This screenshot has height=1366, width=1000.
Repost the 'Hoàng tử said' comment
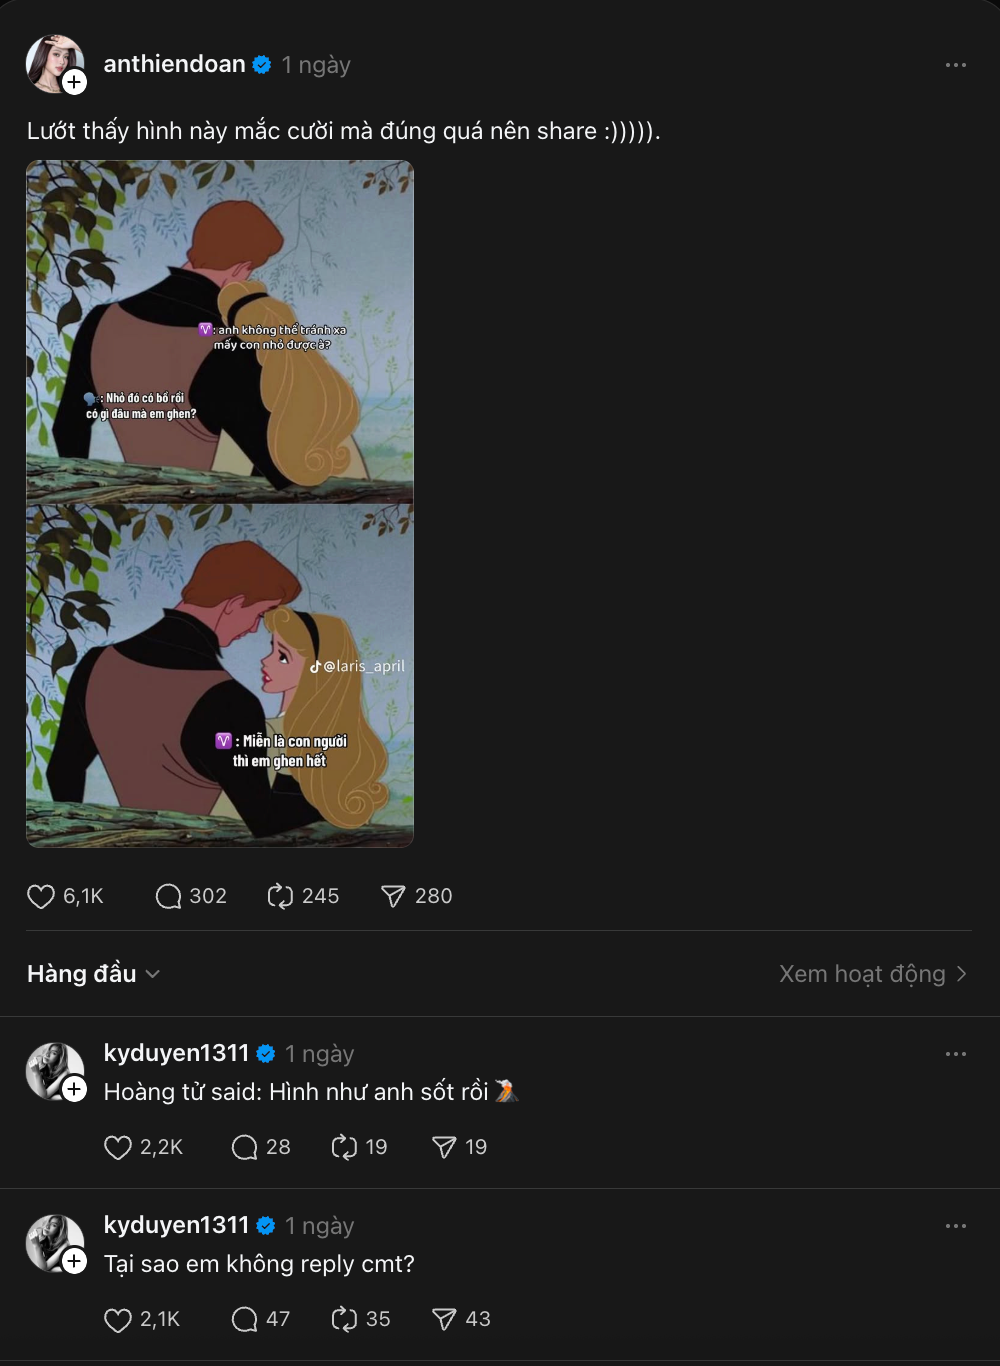tap(344, 1147)
